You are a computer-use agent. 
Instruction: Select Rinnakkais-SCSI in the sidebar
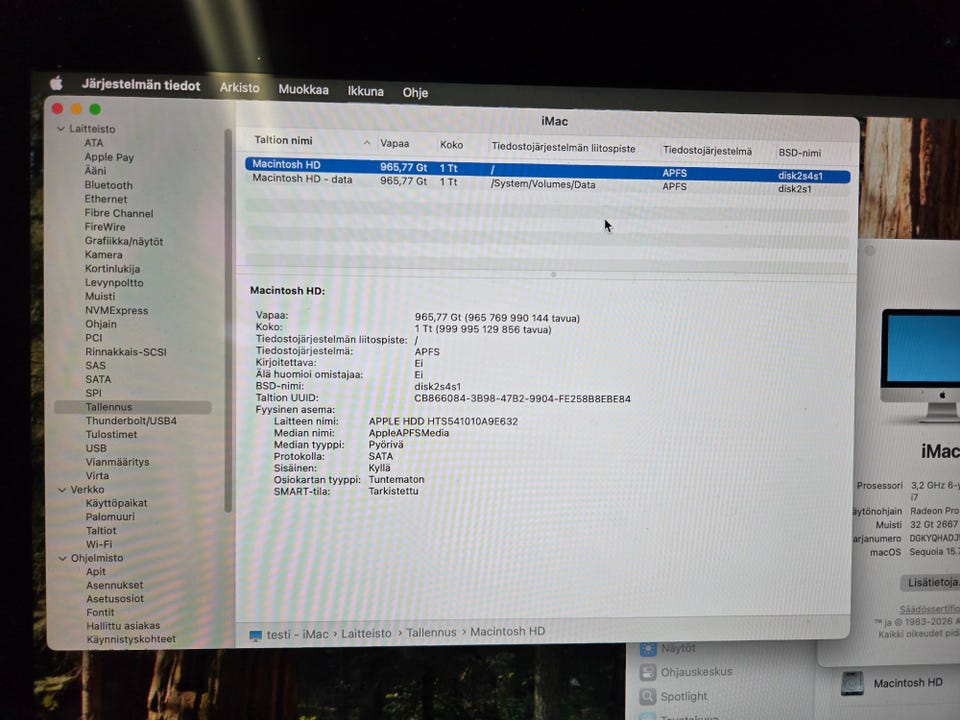click(126, 352)
